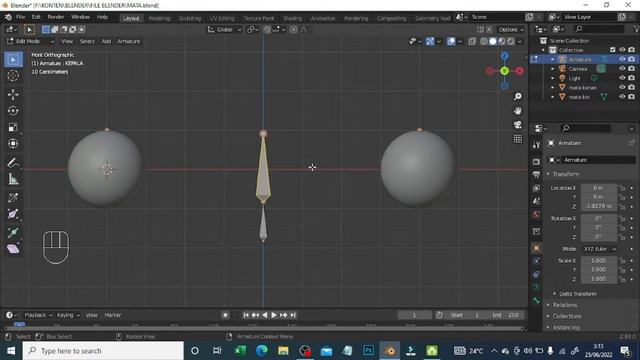This screenshot has width=640, height=360.
Task: Open Blender from the Windows taskbar
Action: [390, 351]
